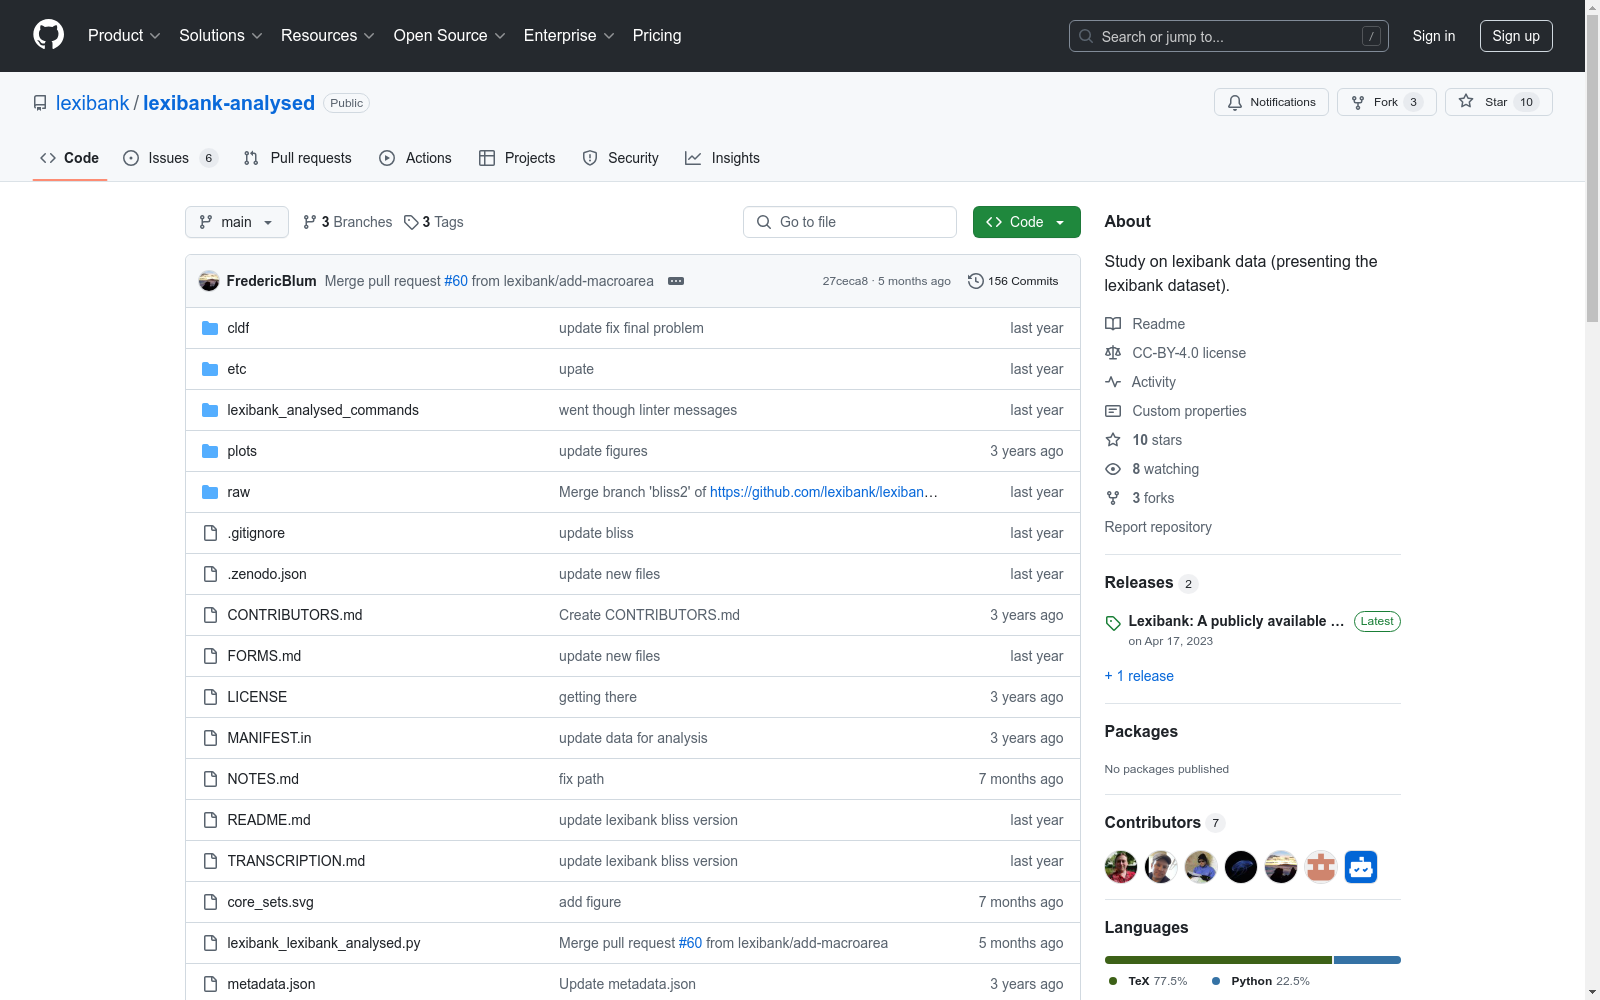The image size is (1600, 1000).
Task: Switch to Pull requests tab
Action: click(x=298, y=158)
